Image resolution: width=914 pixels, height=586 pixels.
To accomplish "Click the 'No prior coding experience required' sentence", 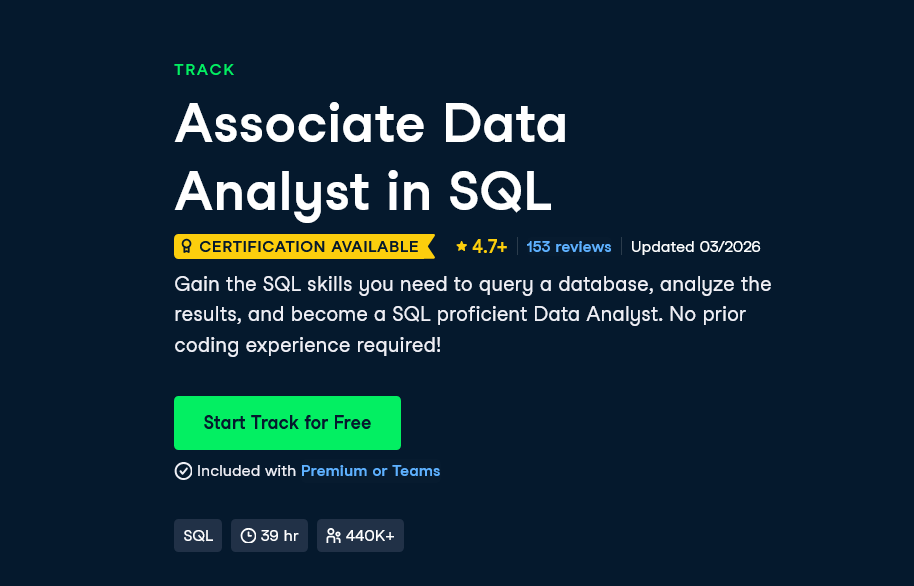I will point(460,329).
